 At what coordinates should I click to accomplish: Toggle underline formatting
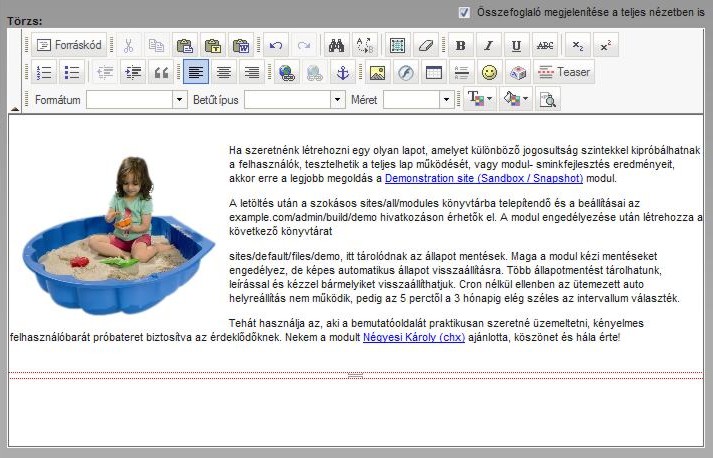tap(517, 45)
